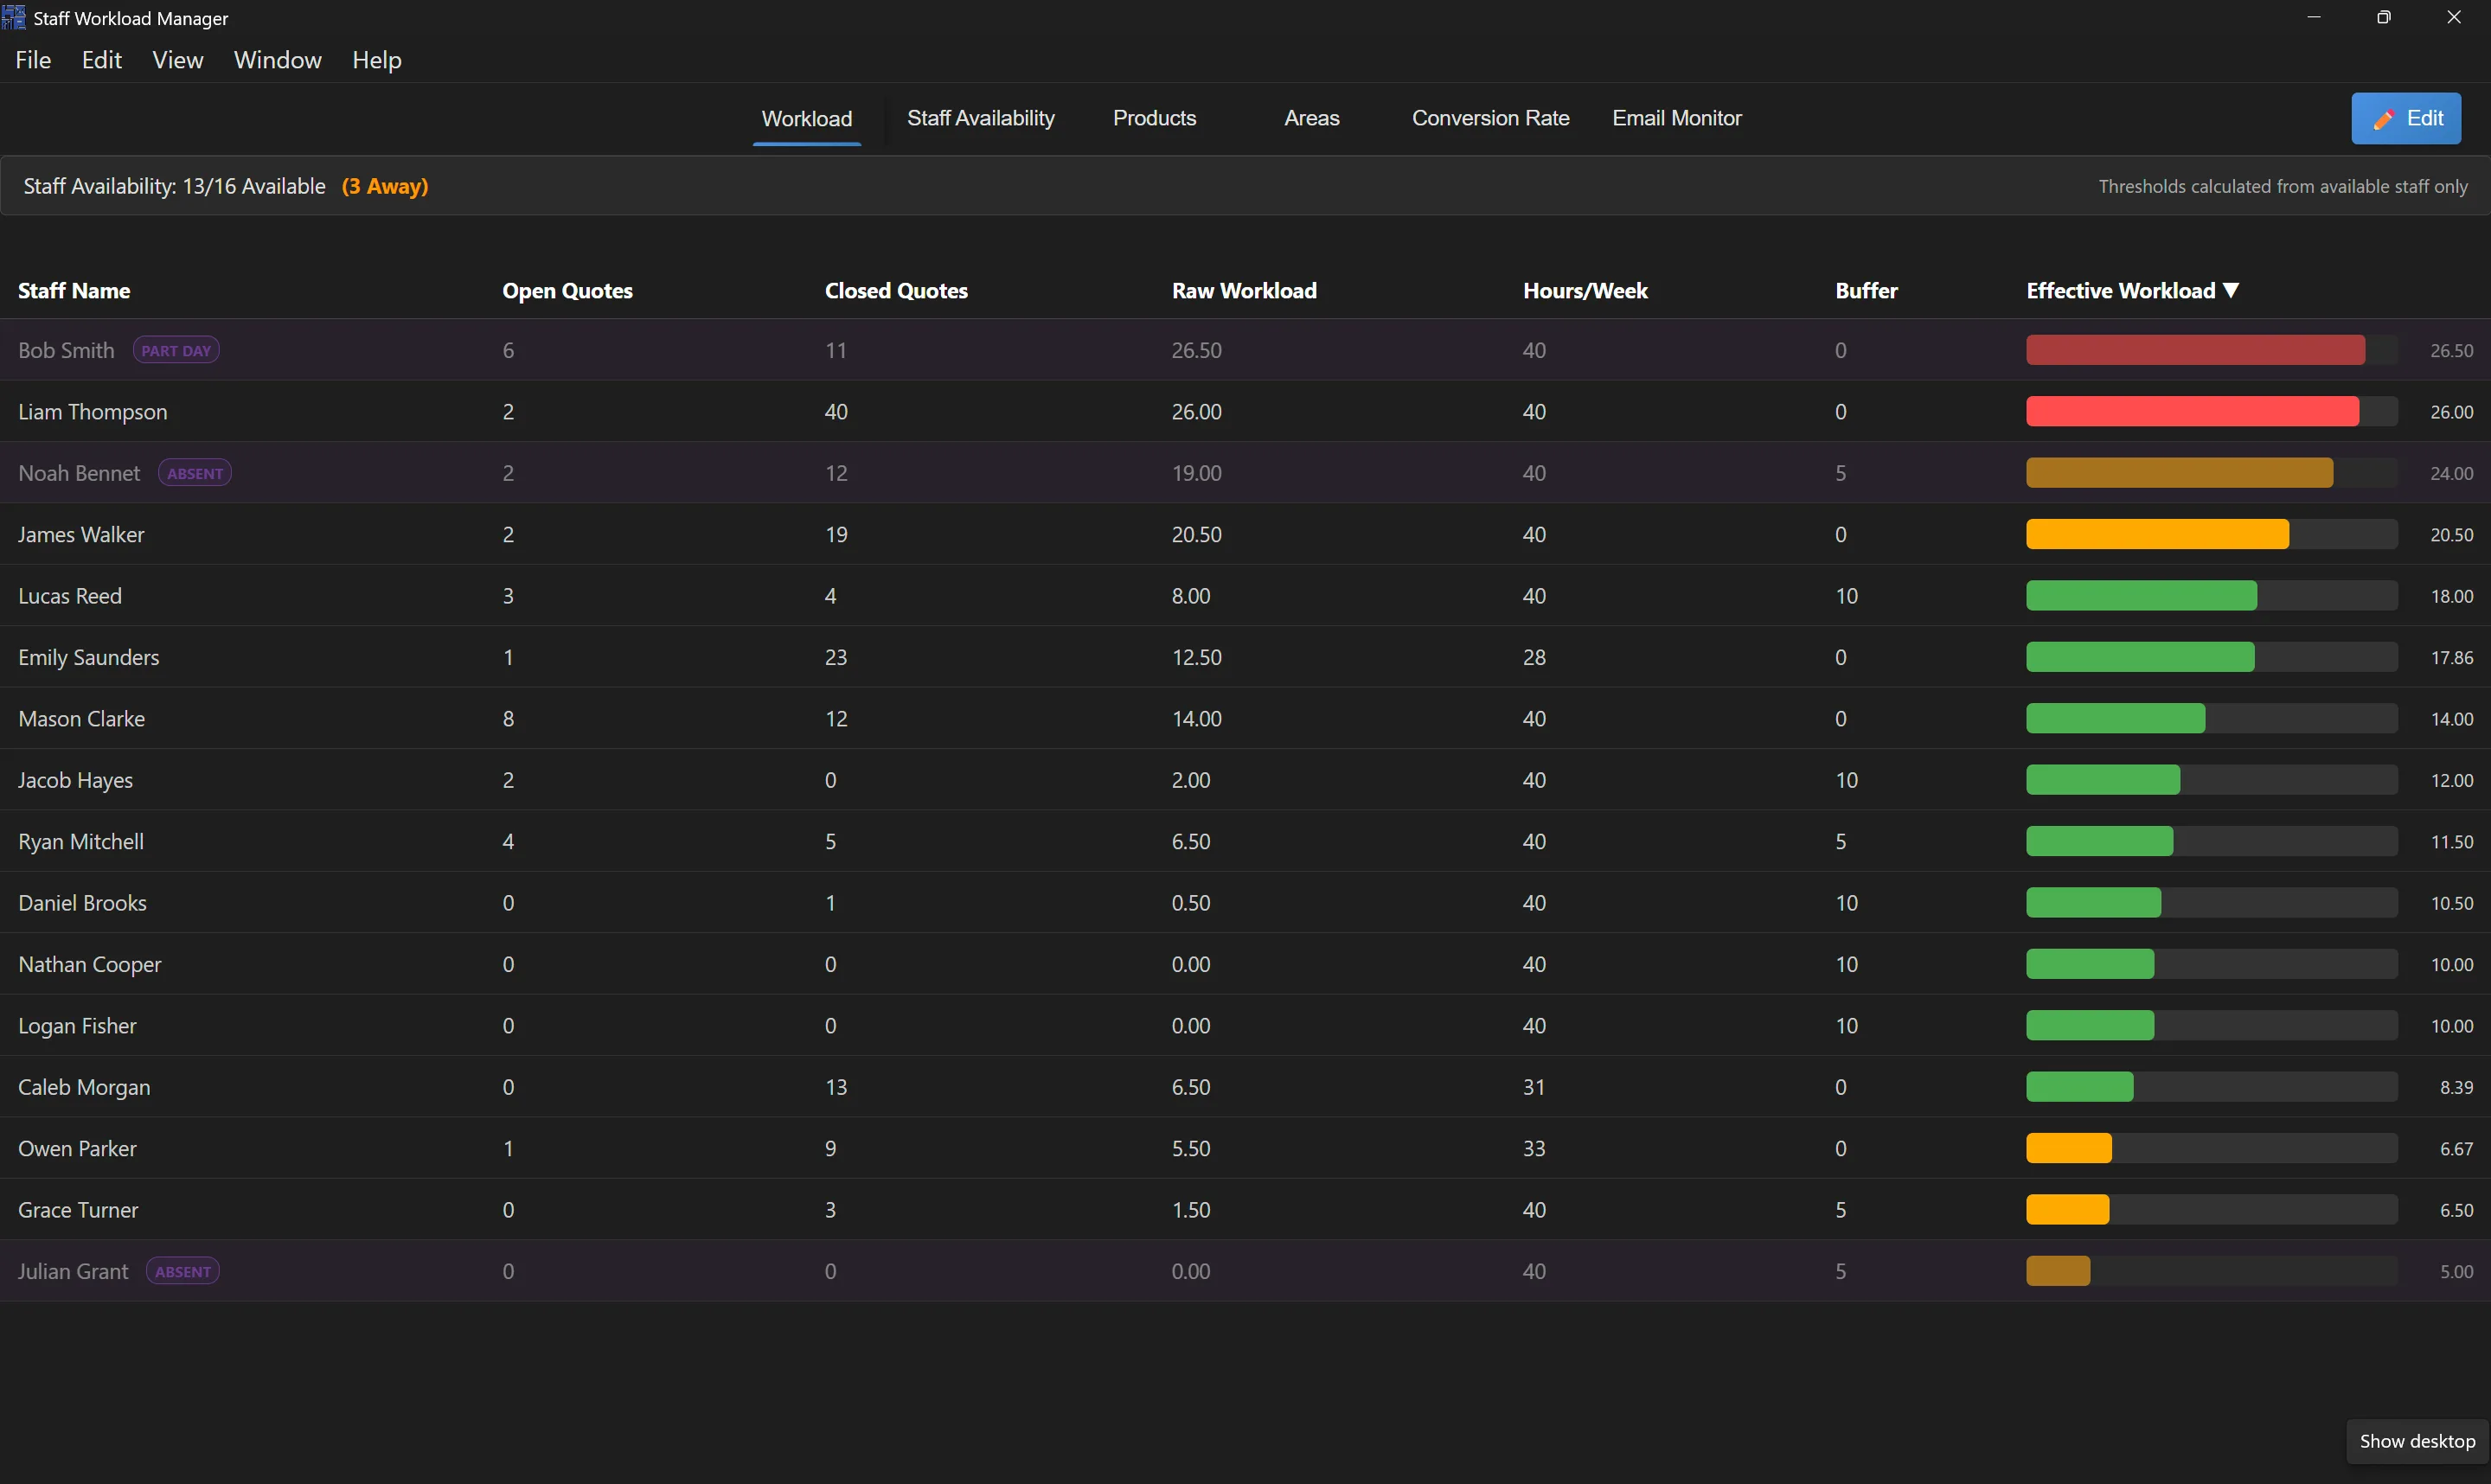2491x1484 pixels.
Task: Click Lucas Reed's green workload bar
Action: [x=2141, y=596]
